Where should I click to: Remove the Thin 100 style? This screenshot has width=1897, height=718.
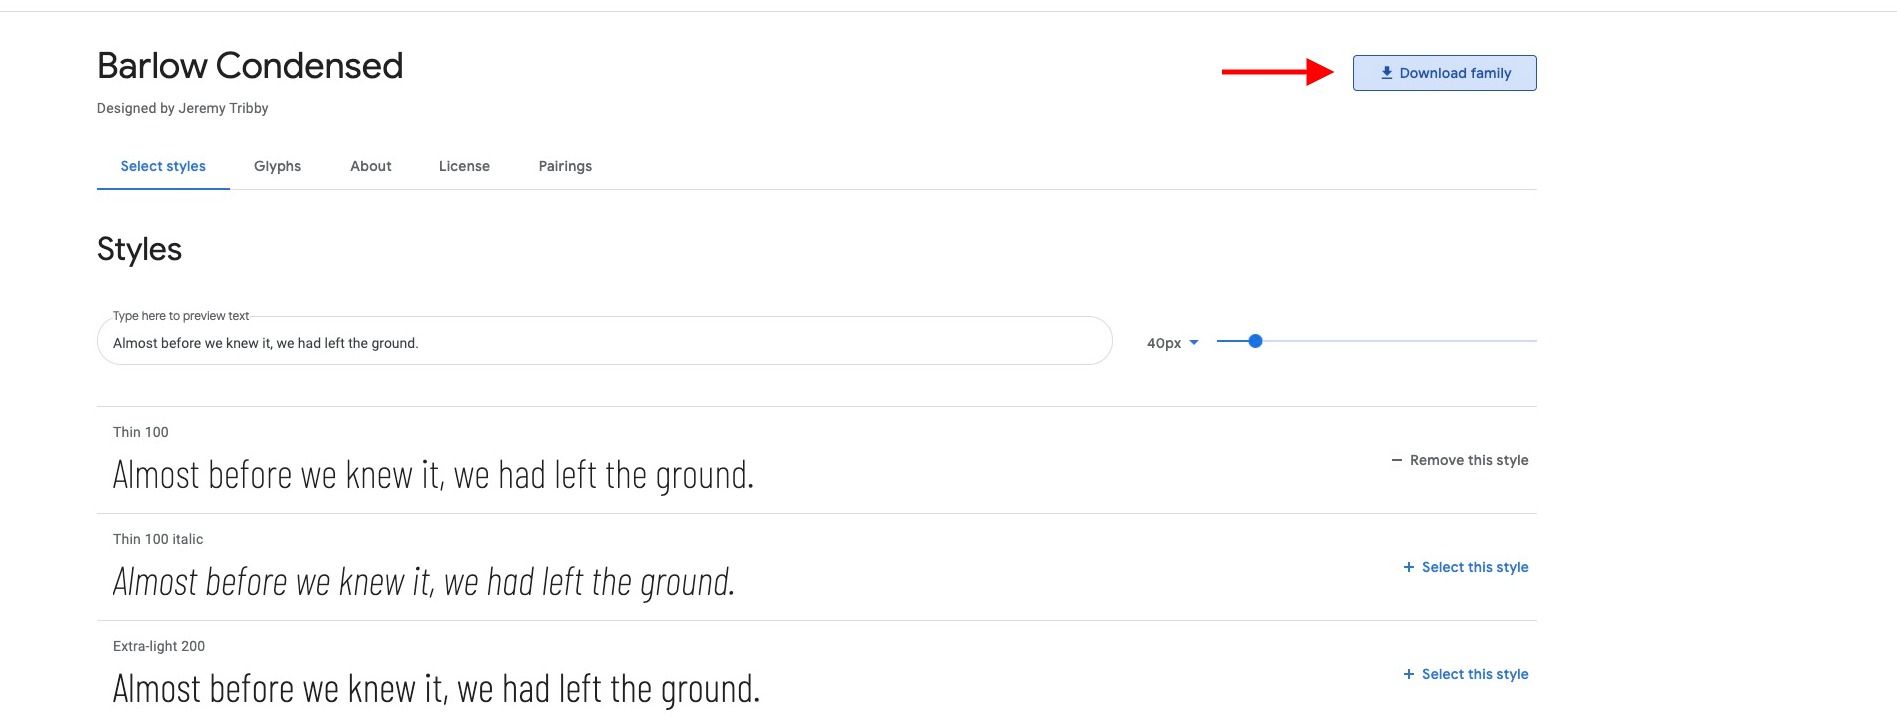click(1460, 460)
